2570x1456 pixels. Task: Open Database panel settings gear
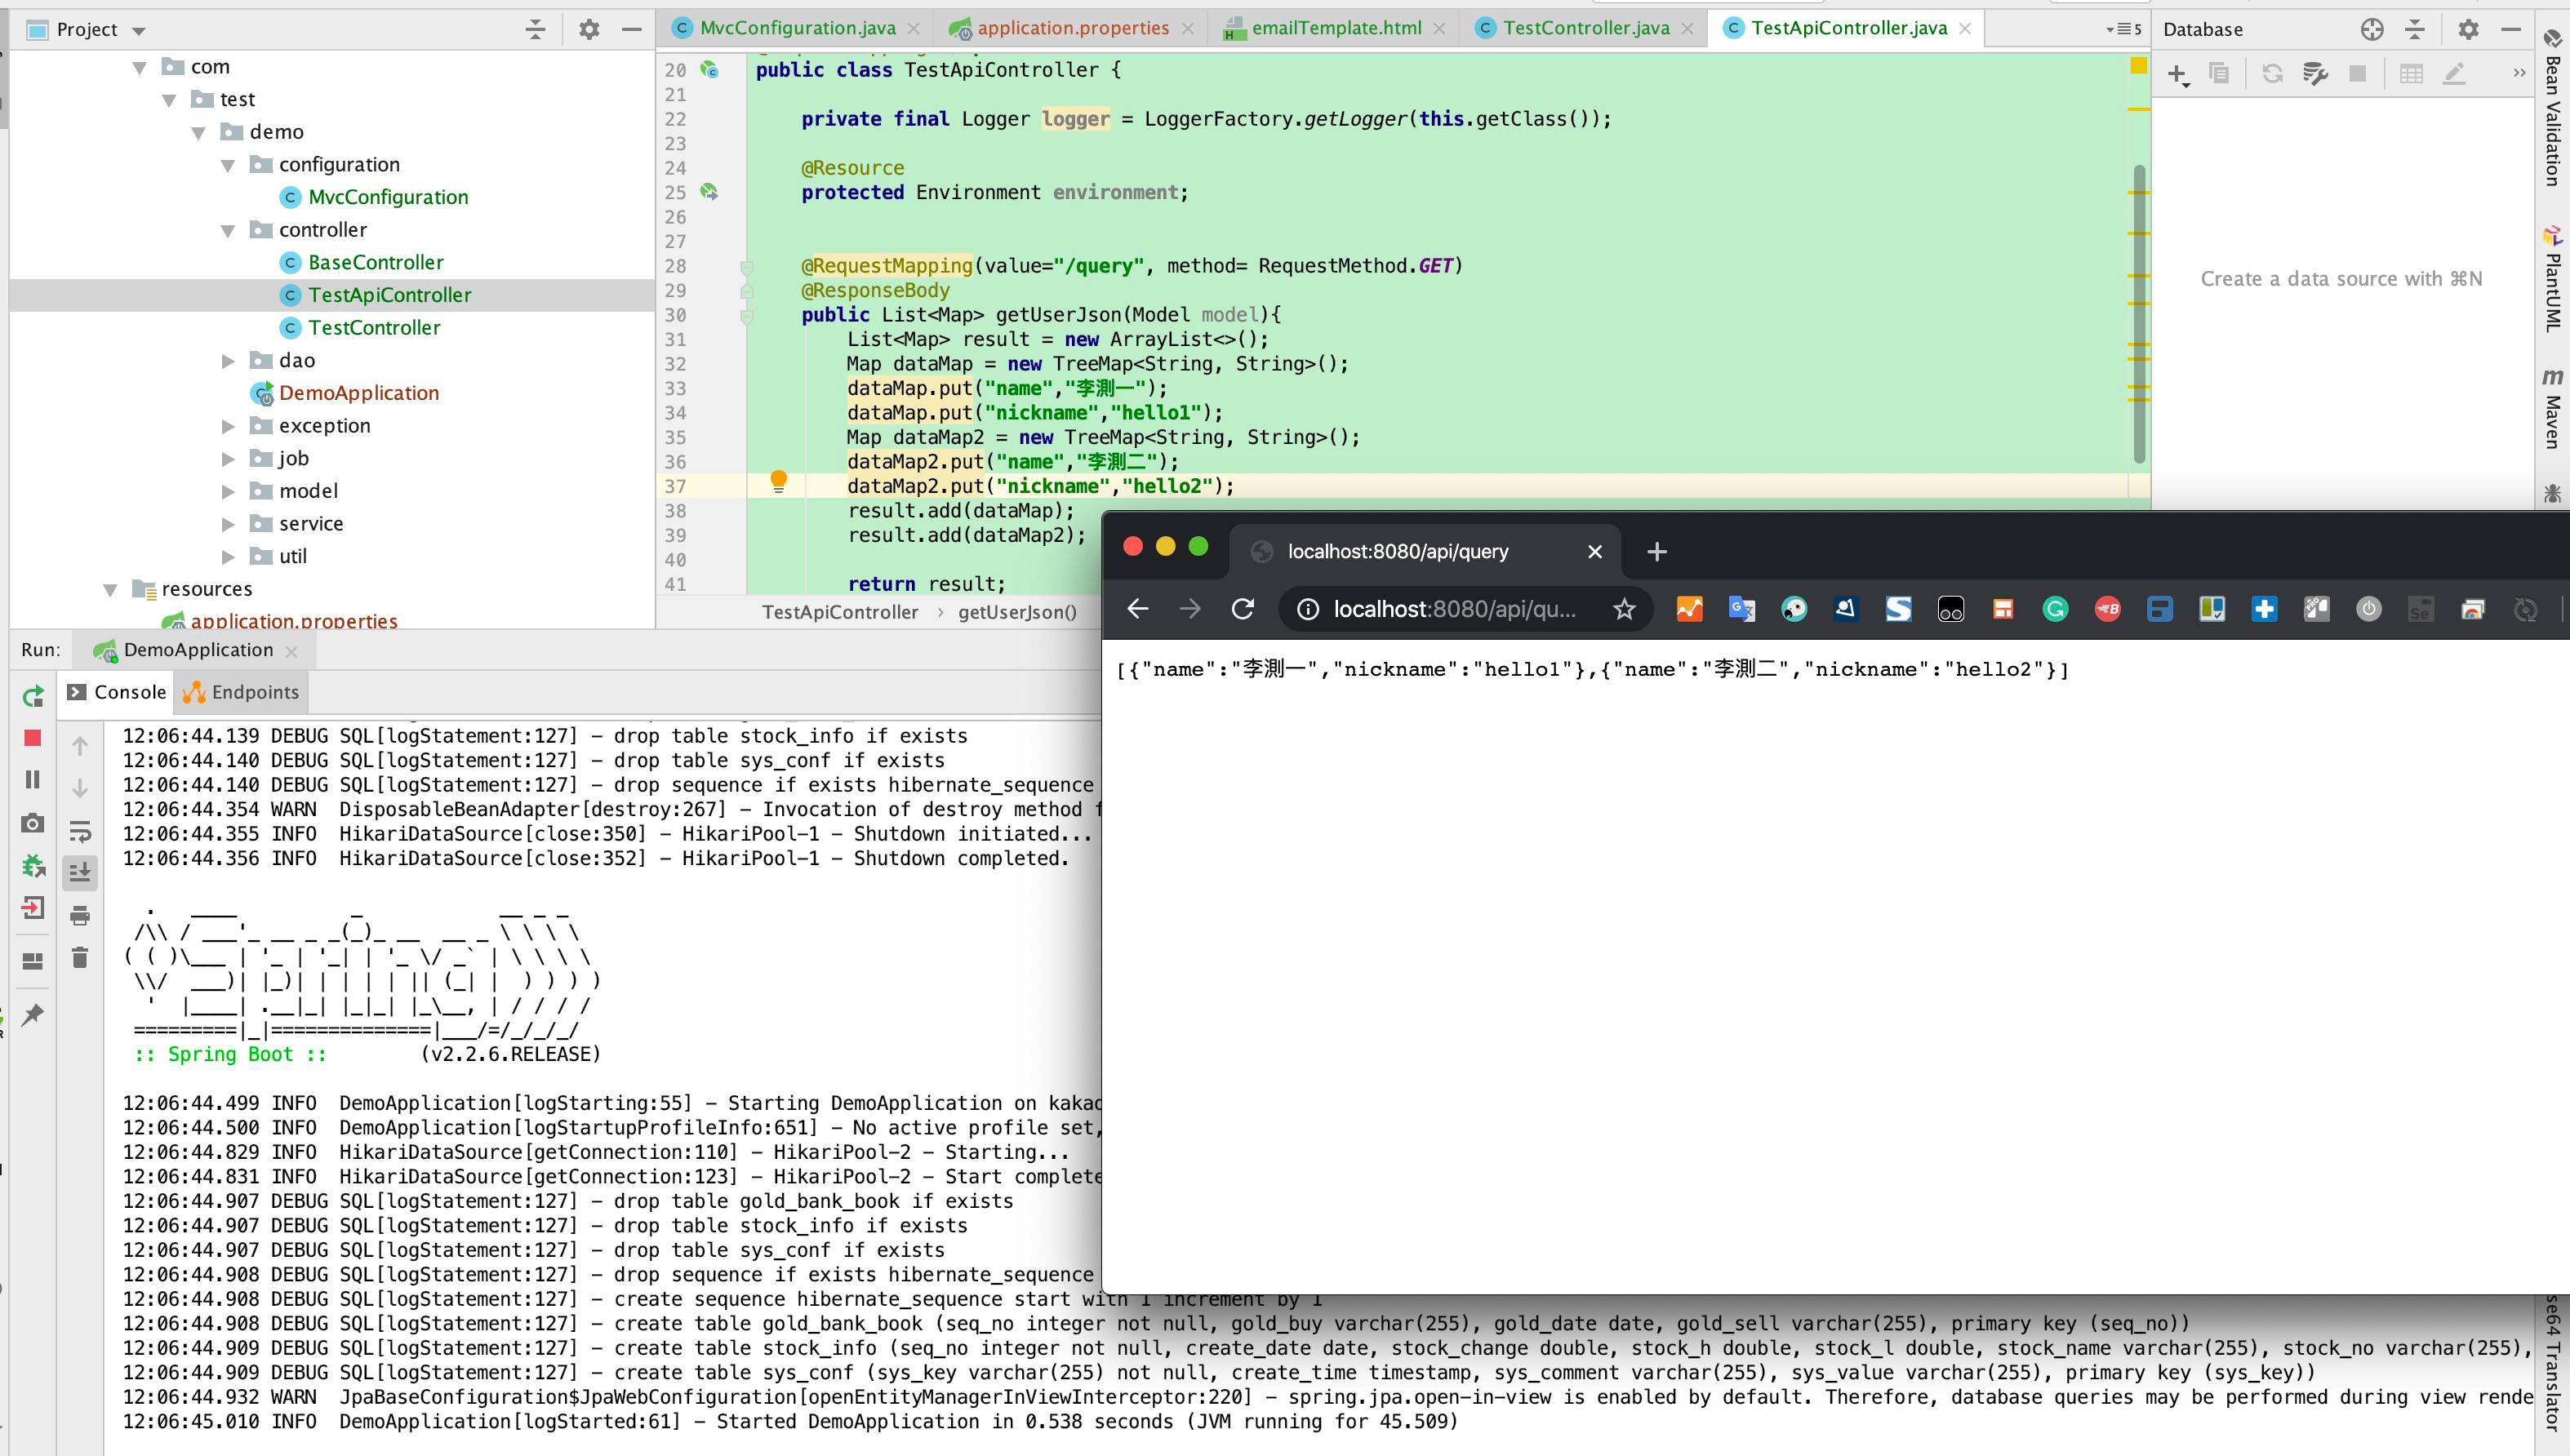pyautogui.click(x=2468, y=30)
